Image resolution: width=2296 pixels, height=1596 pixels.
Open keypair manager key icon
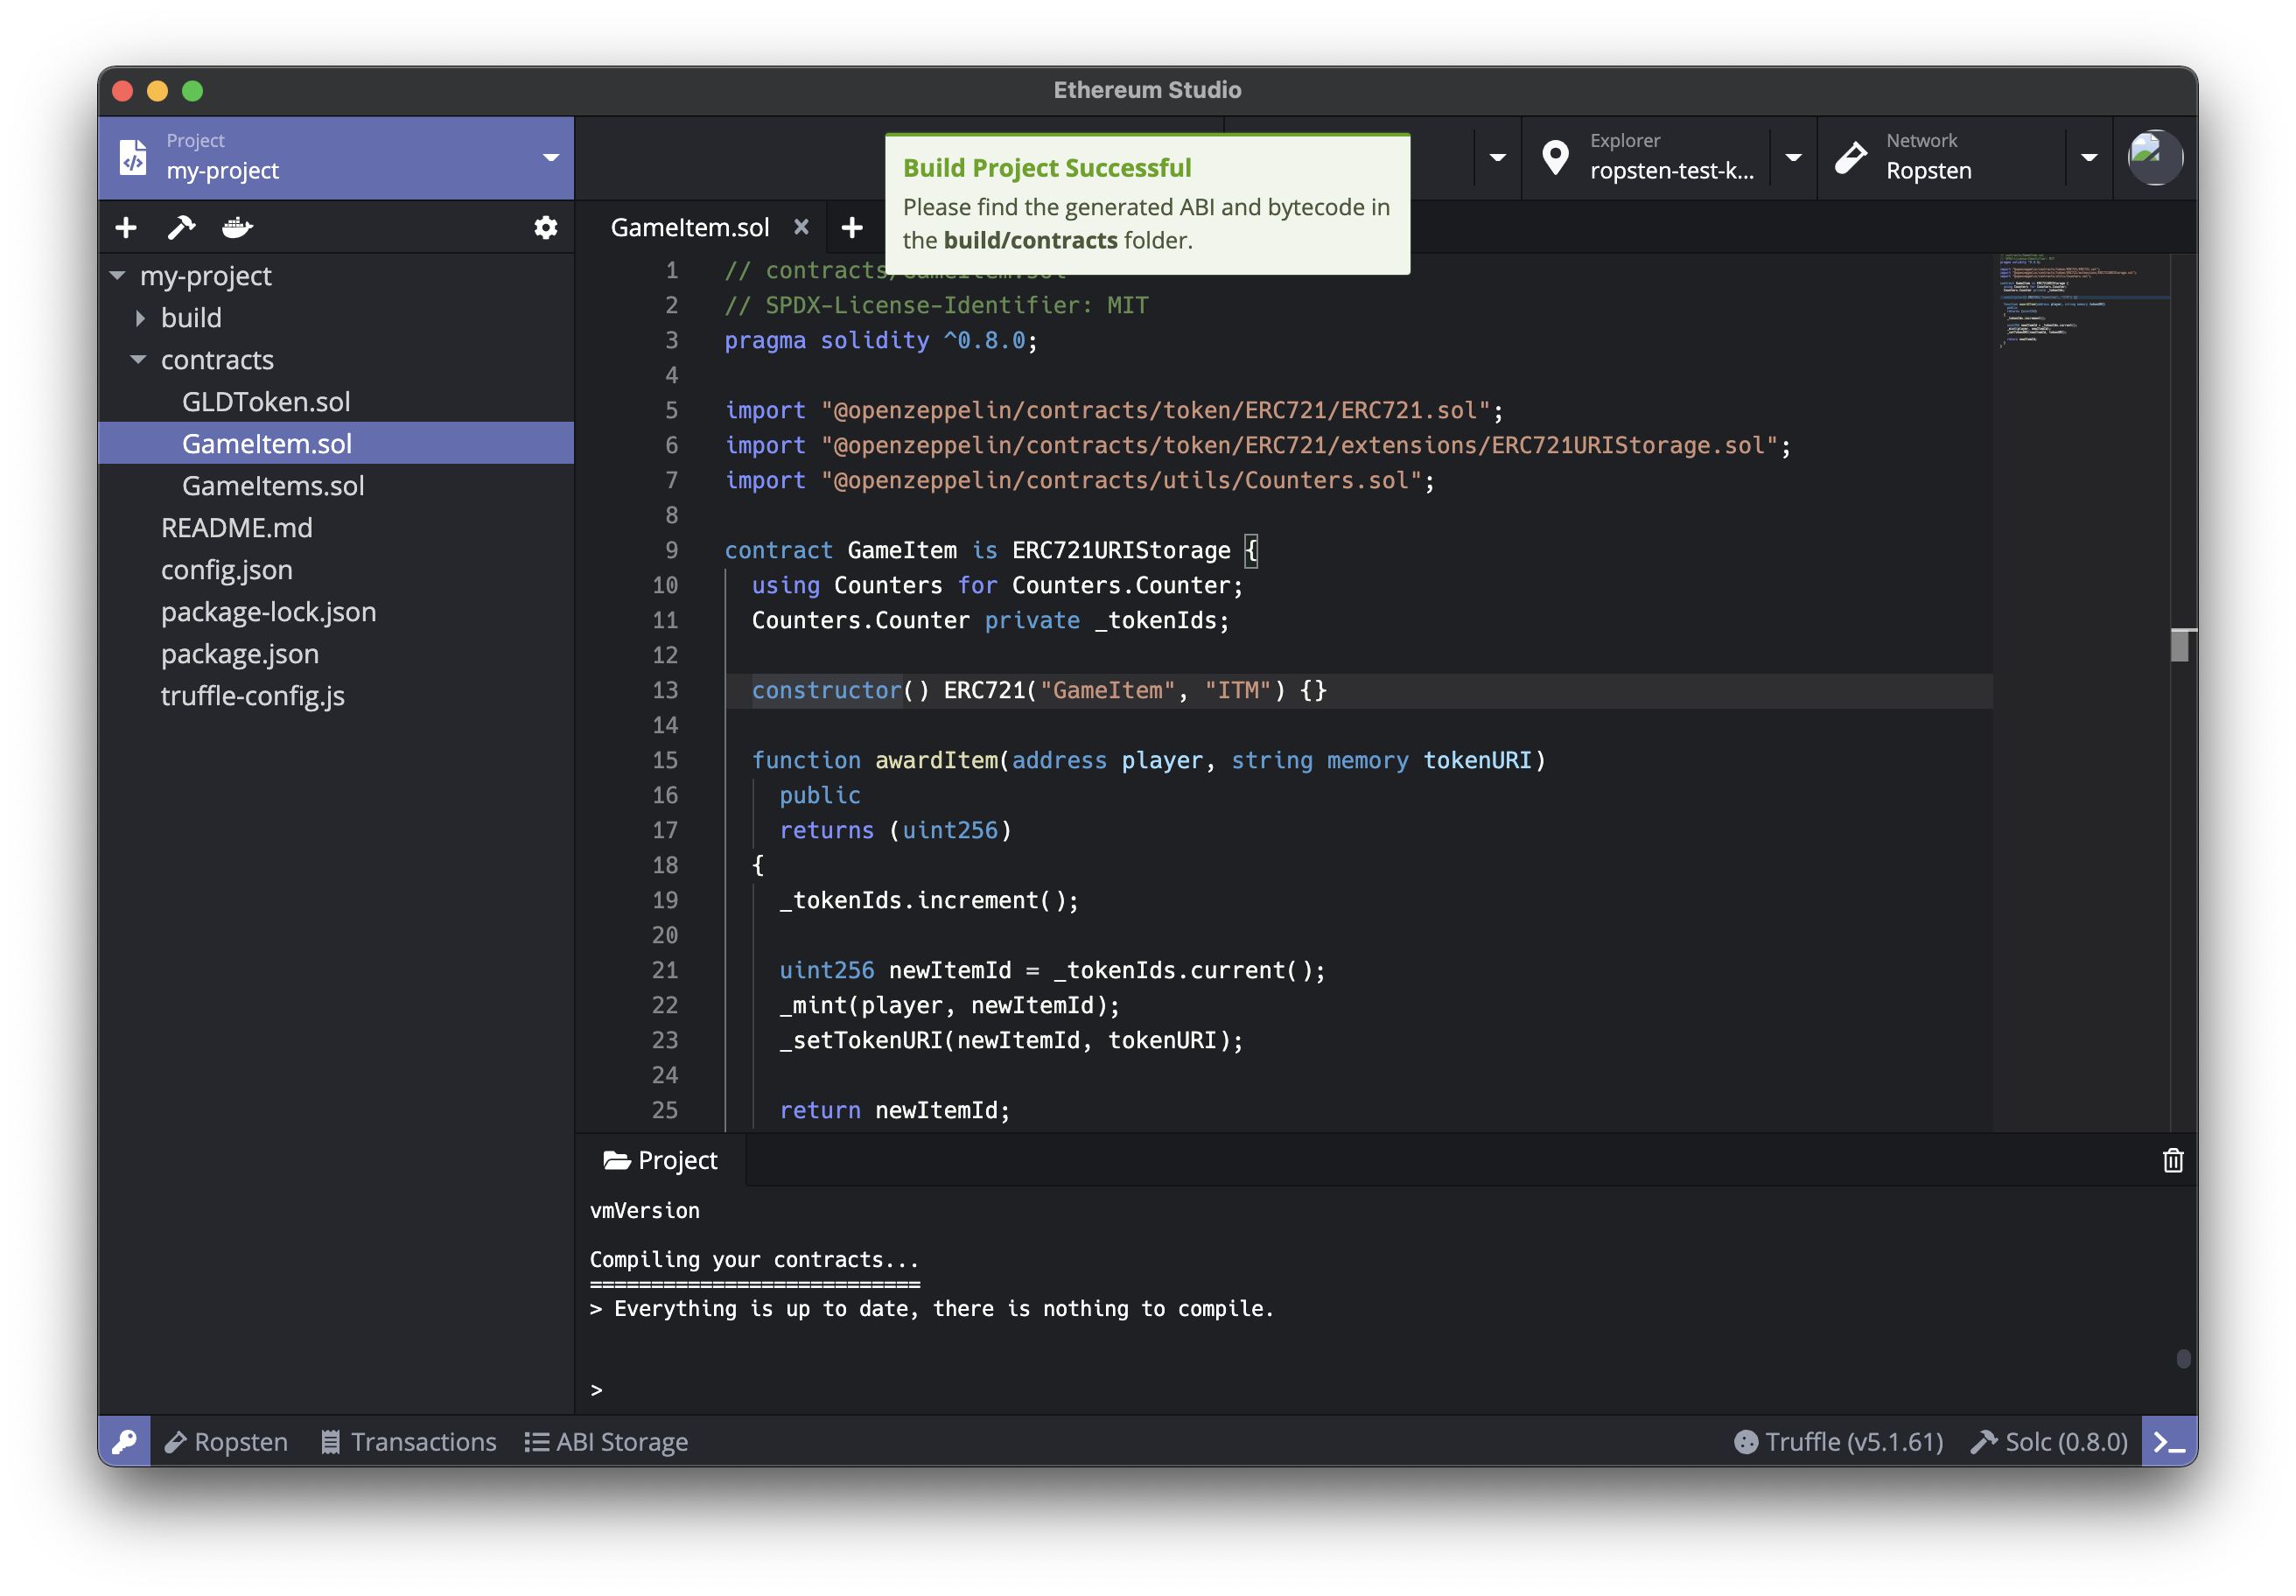[125, 1441]
